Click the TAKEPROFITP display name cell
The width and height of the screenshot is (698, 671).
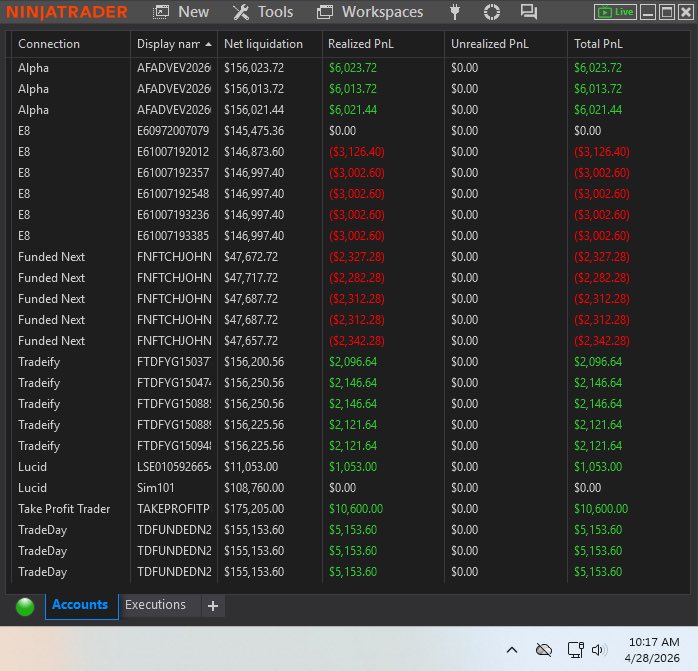point(173,509)
